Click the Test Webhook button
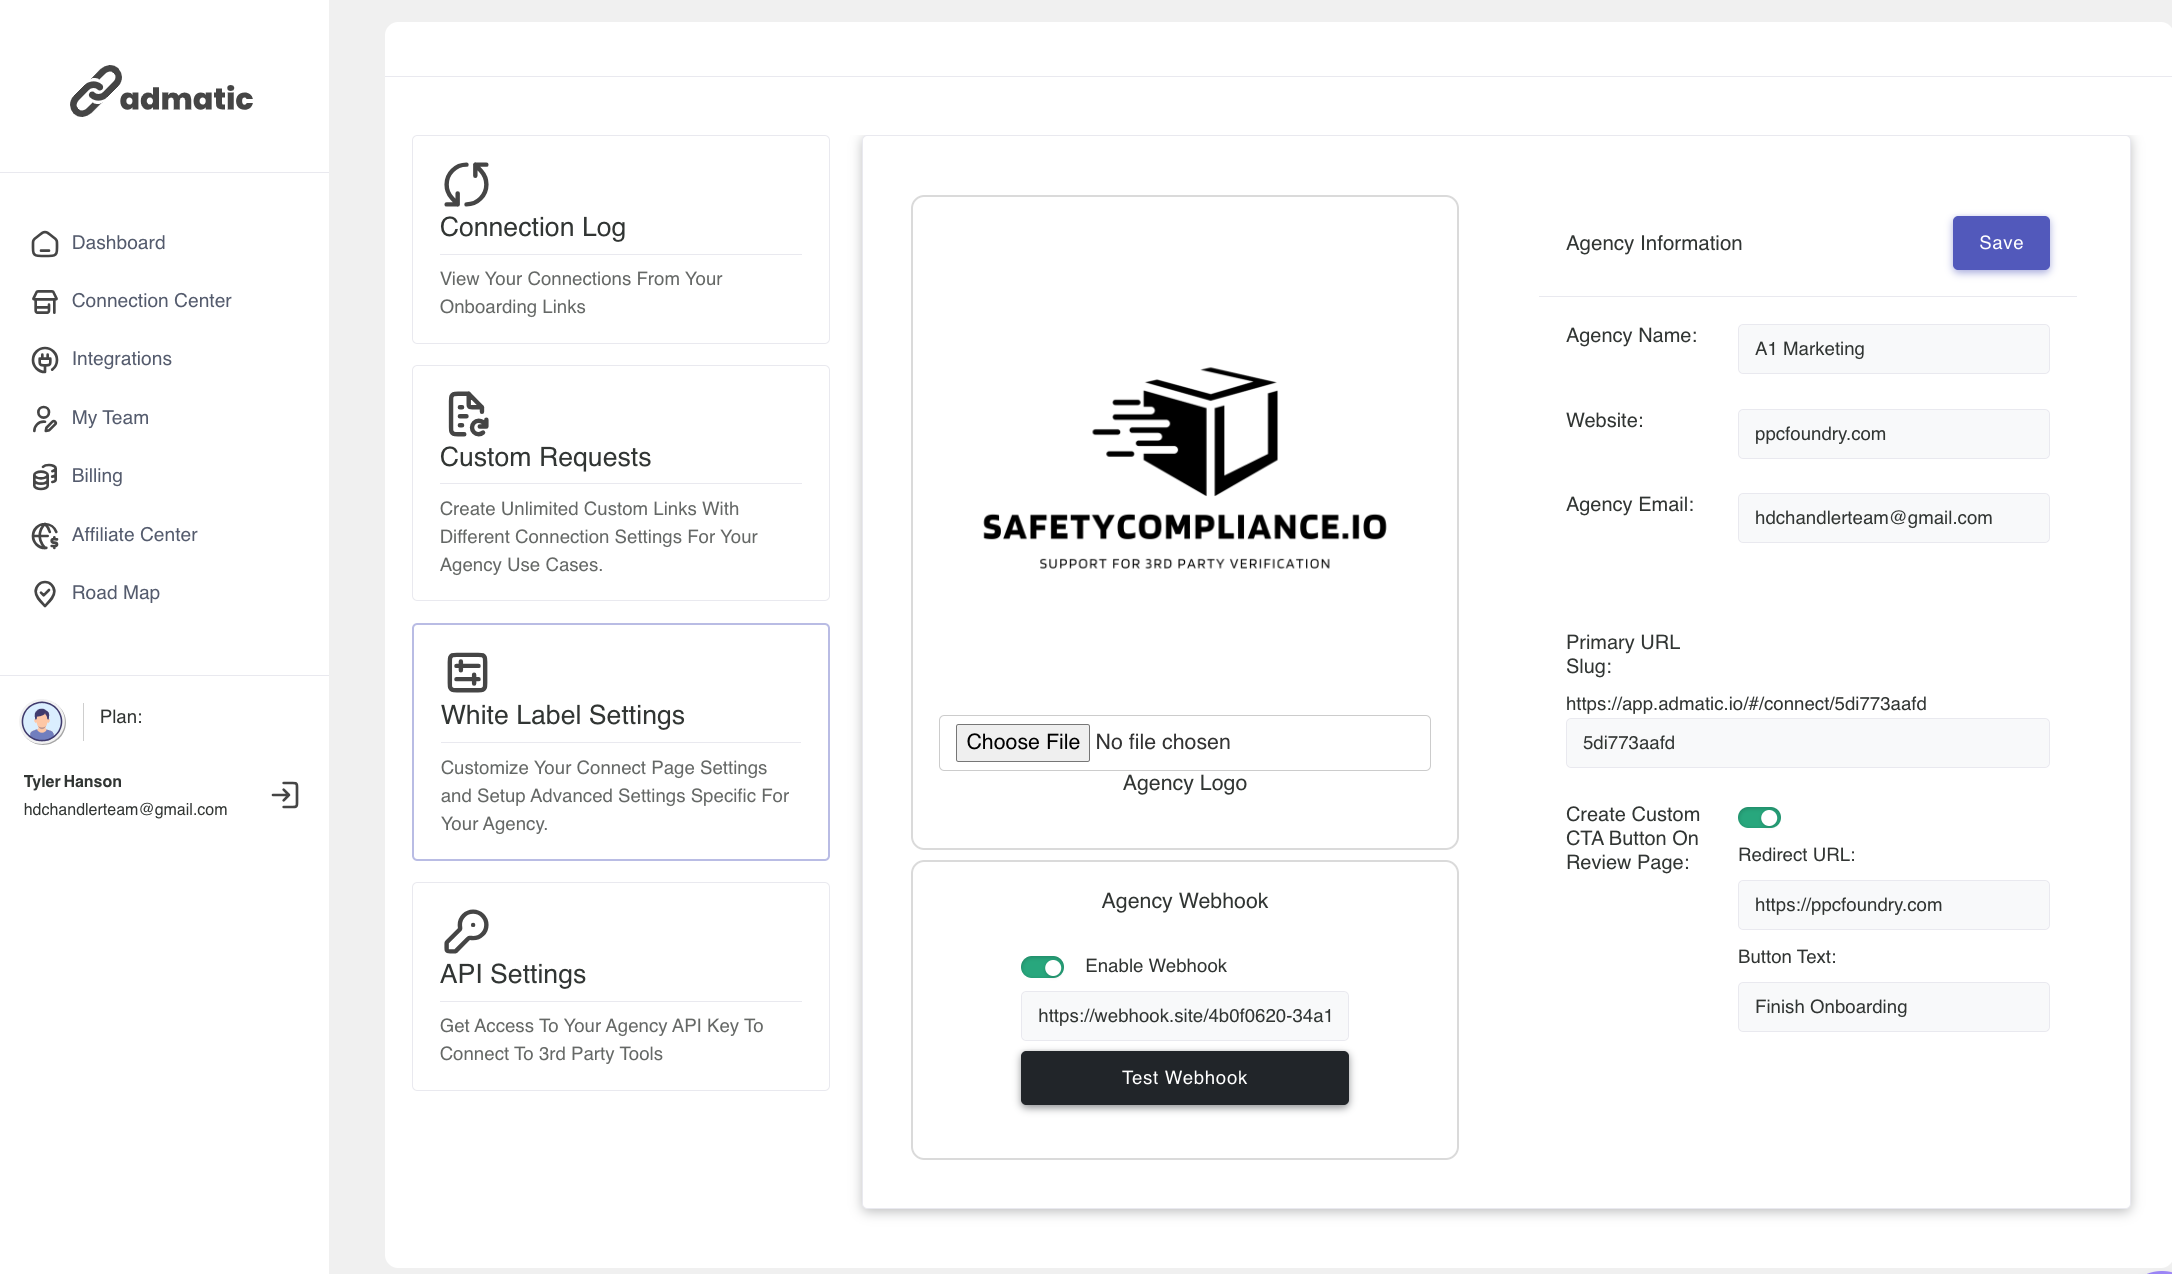 (x=1184, y=1078)
